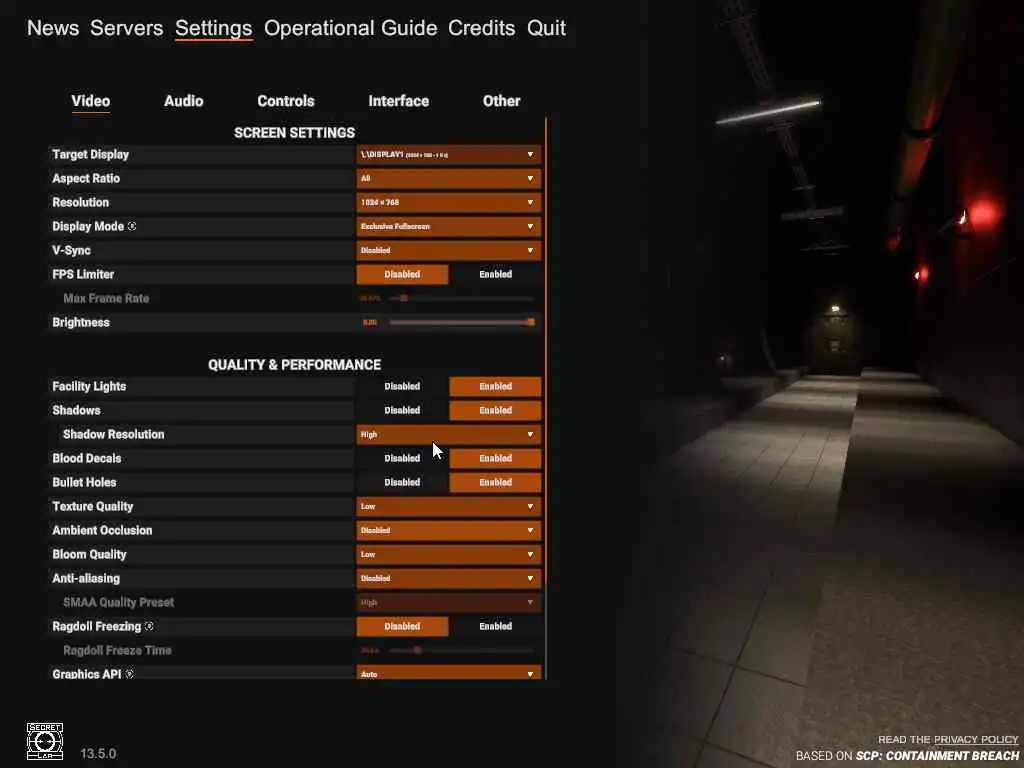Set Ragdoll Freezing to Disabled
The height and width of the screenshot is (768, 1024).
point(402,626)
